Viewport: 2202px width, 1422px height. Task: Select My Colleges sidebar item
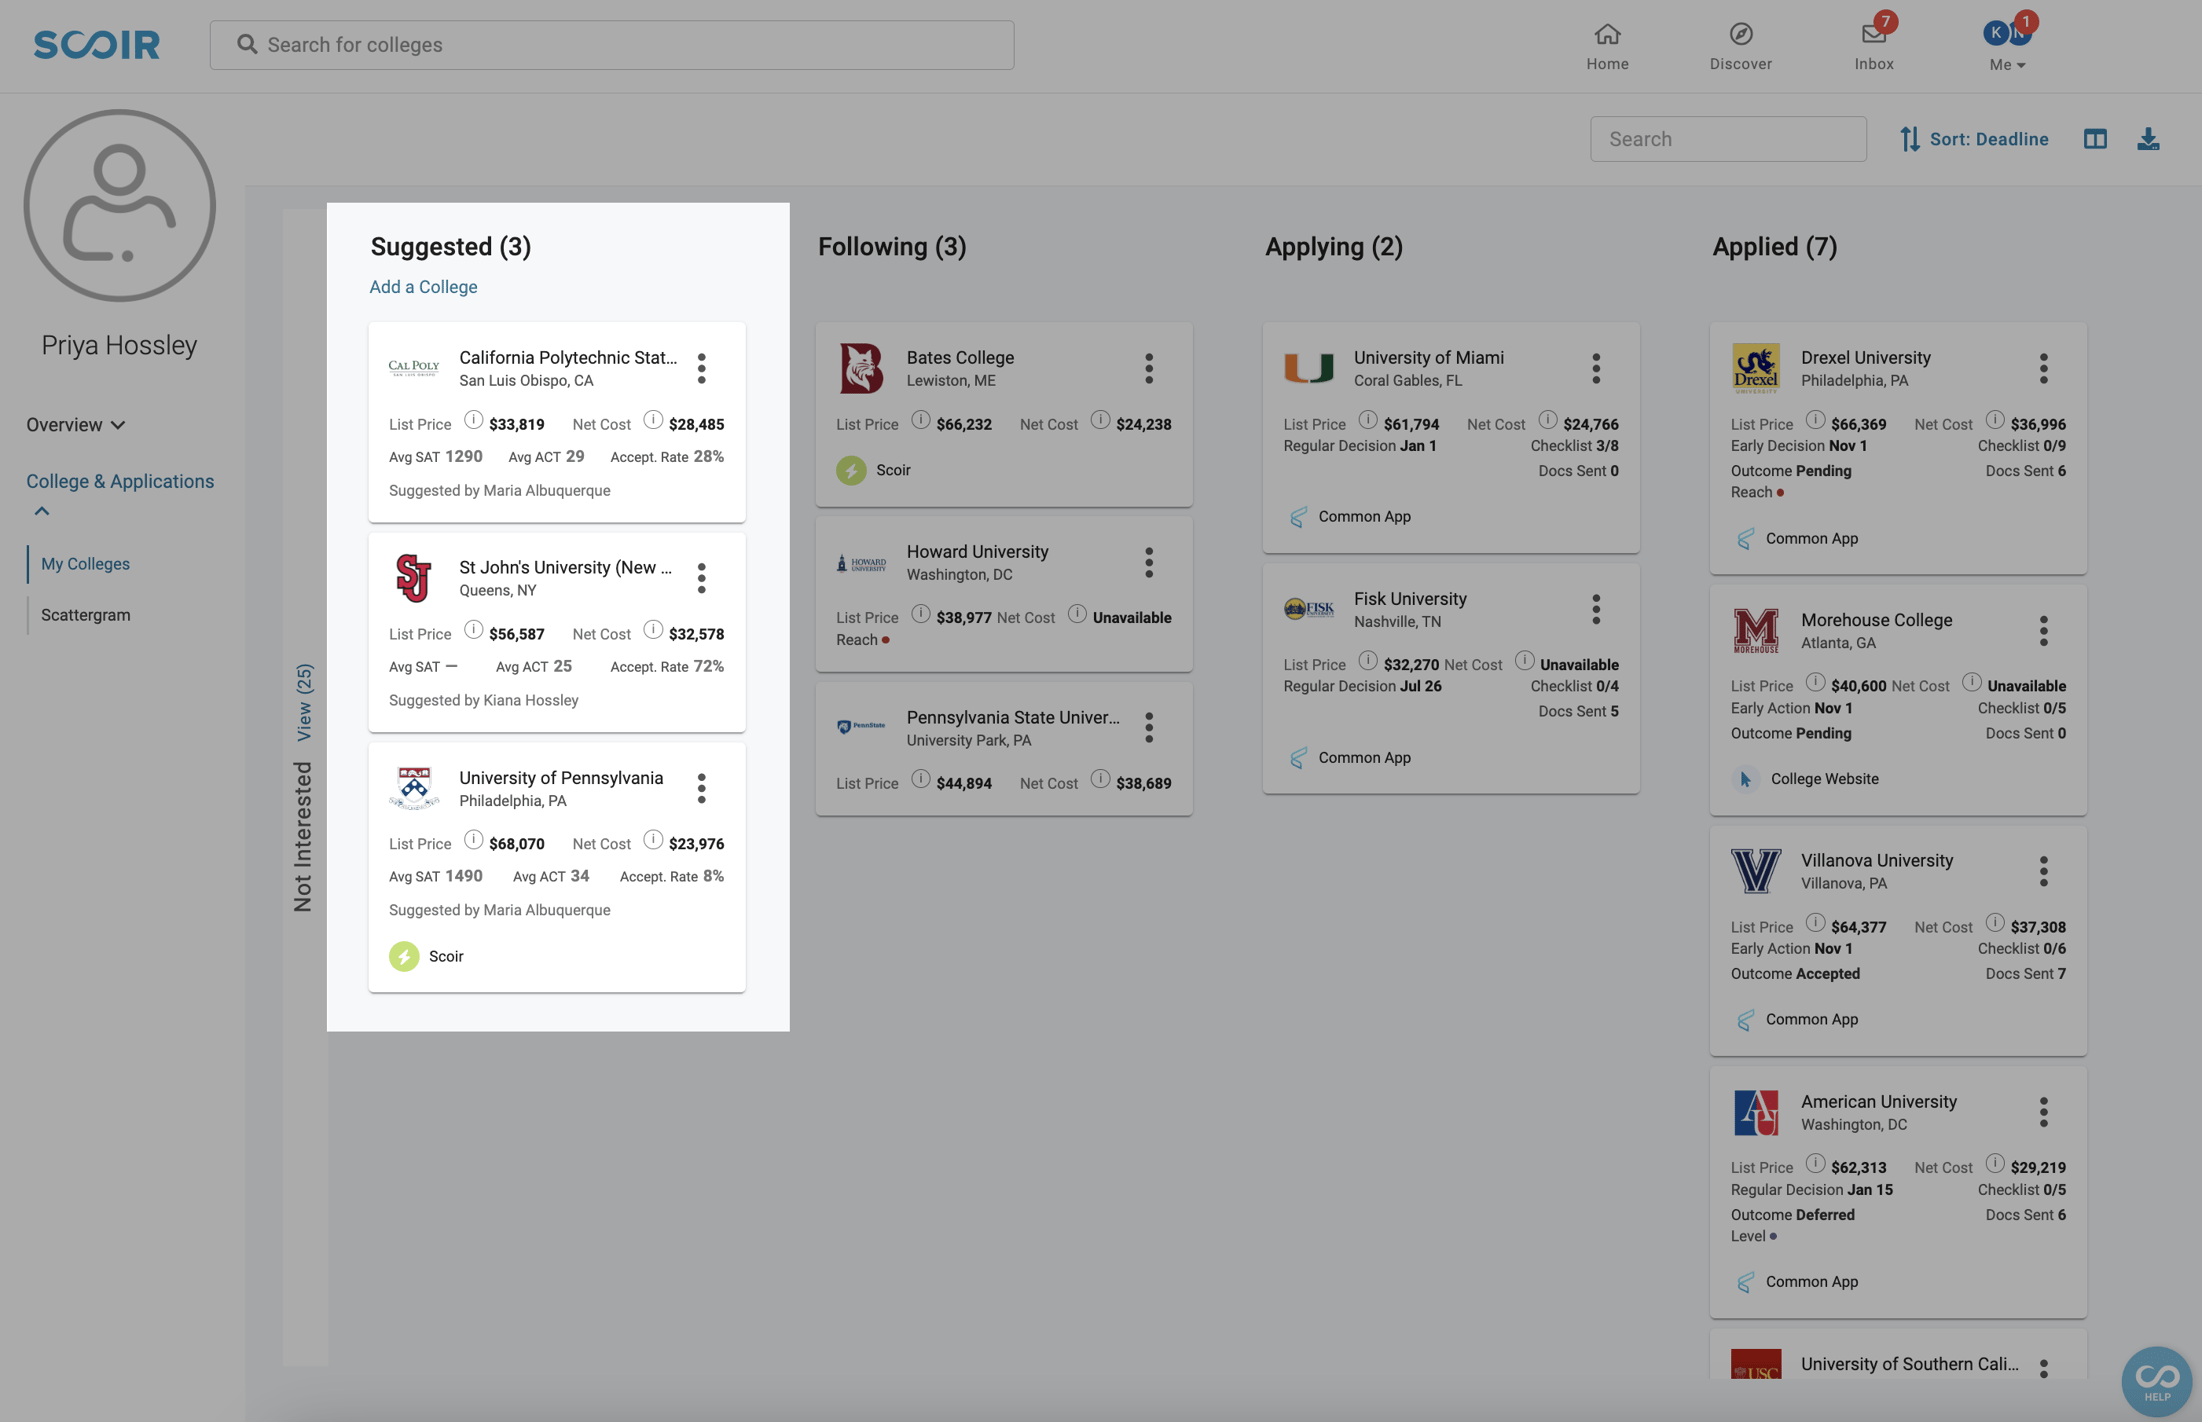pos(85,564)
